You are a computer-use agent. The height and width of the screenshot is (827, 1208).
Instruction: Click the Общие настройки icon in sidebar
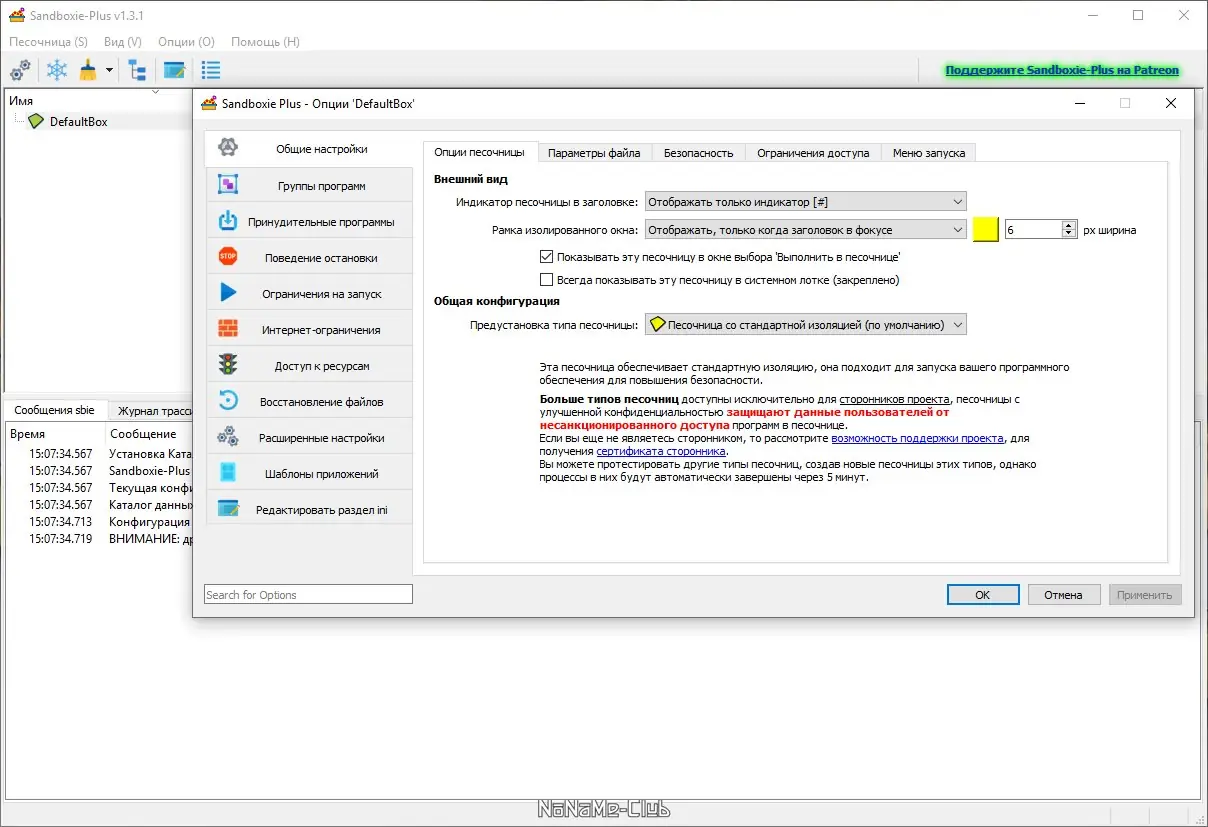click(x=228, y=149)
